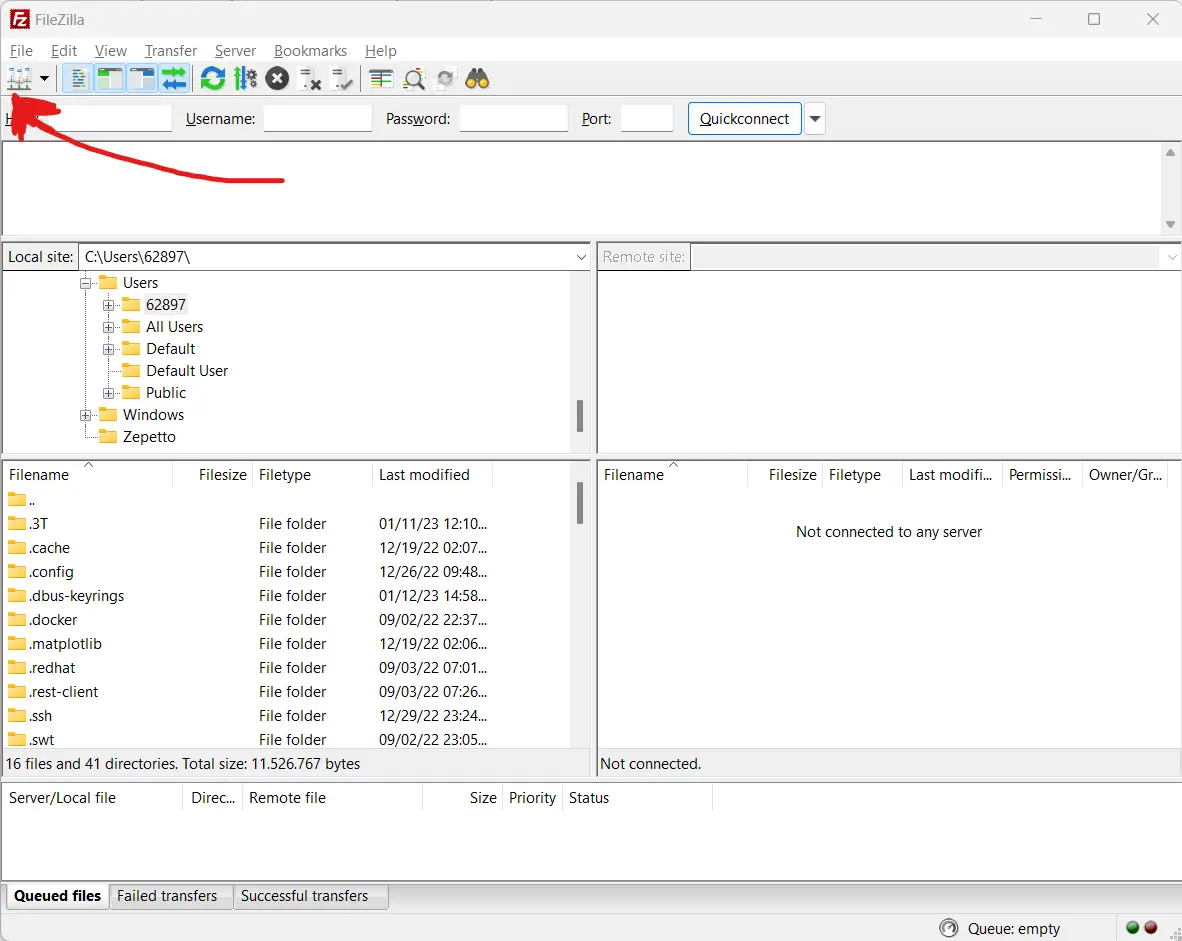Screen dimensions: 1182x941
Task: Focus the Username input field
Action: point(317,118)
